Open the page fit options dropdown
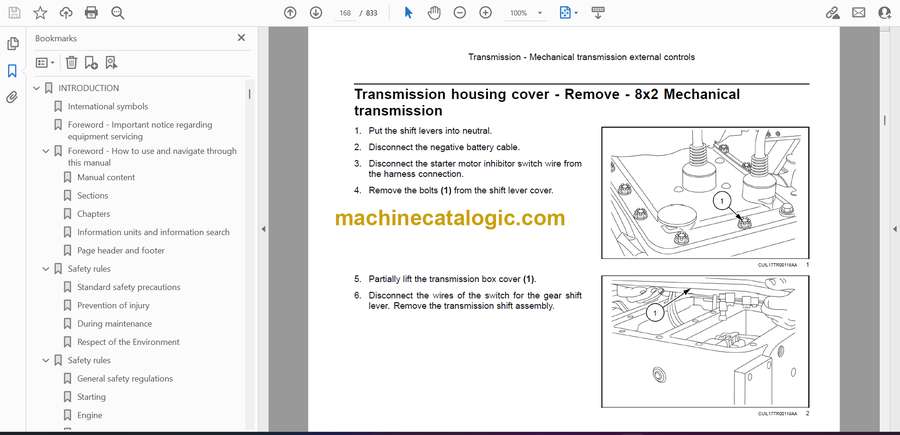The image size is (900, 435). [x=569, y=13]
